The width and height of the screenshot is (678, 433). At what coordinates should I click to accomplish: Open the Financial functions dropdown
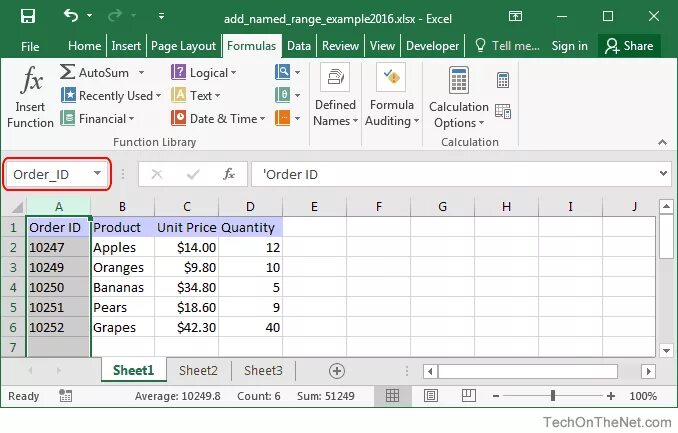97,119
